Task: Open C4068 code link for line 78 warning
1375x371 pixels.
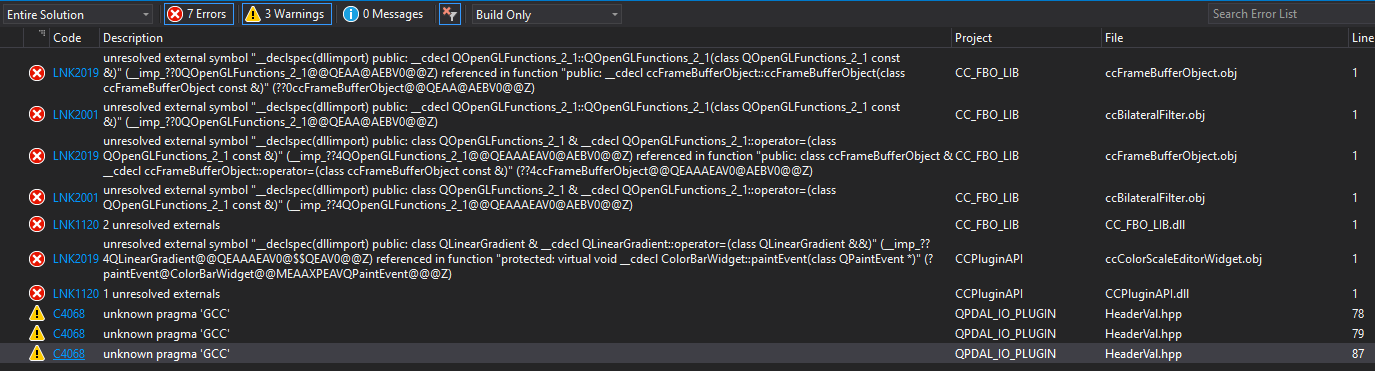Action: point(69,314)
